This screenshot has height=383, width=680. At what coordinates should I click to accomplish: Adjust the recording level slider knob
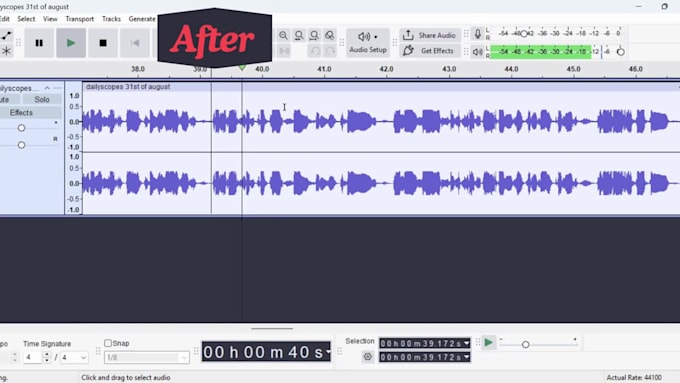pos(524,33)
